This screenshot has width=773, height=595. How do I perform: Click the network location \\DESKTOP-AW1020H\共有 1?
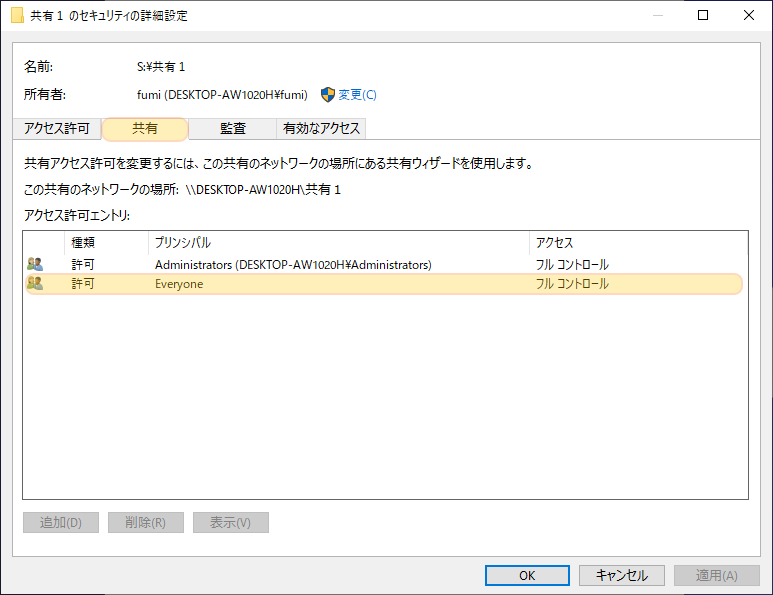pos(263,189)
